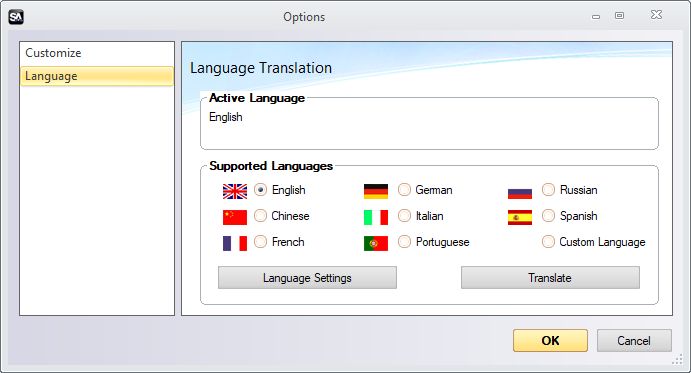Viewport: 691px width, 373px height.
Task: Click the United Kingdom flag icon
Action: pyautogui.click(x=234, y=191)
